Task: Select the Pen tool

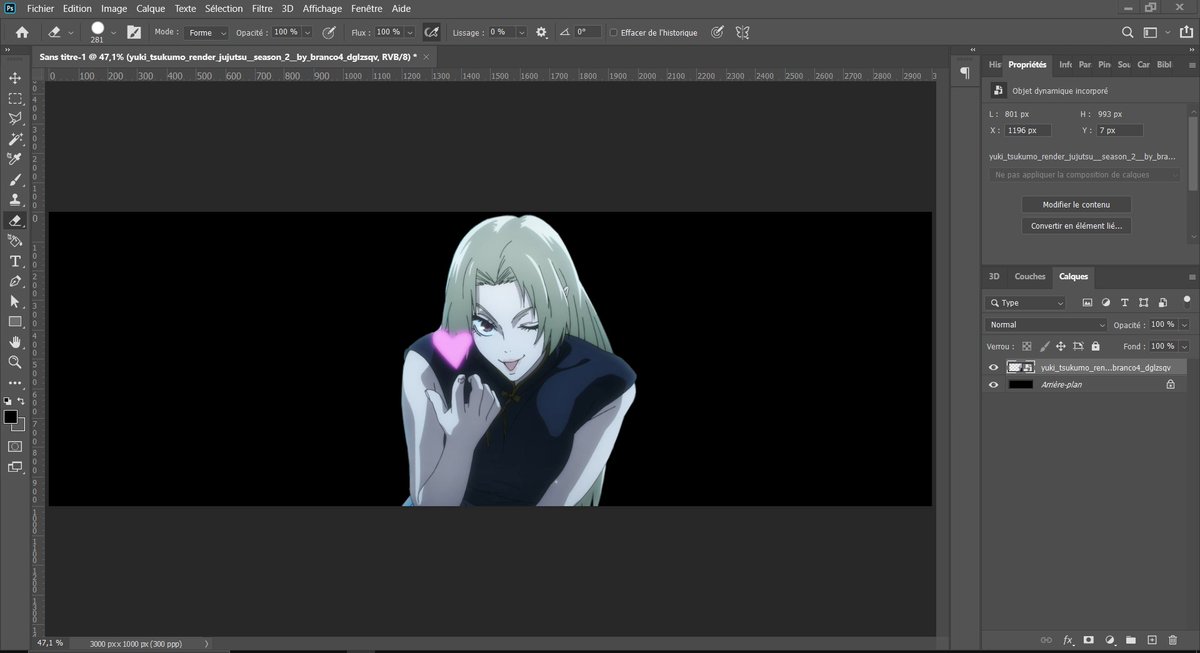Action: [15, 281]
